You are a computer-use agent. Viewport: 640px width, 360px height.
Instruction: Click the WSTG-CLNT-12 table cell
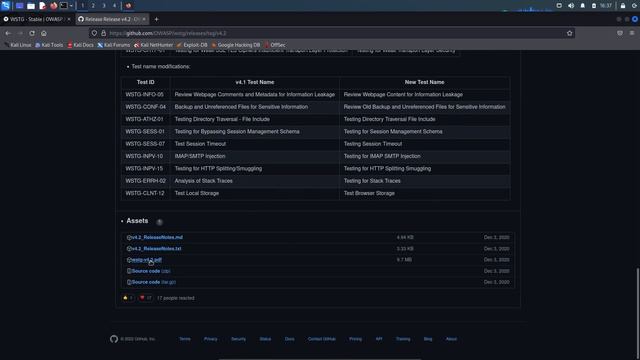pyautogui.click(x=144, y=193)
